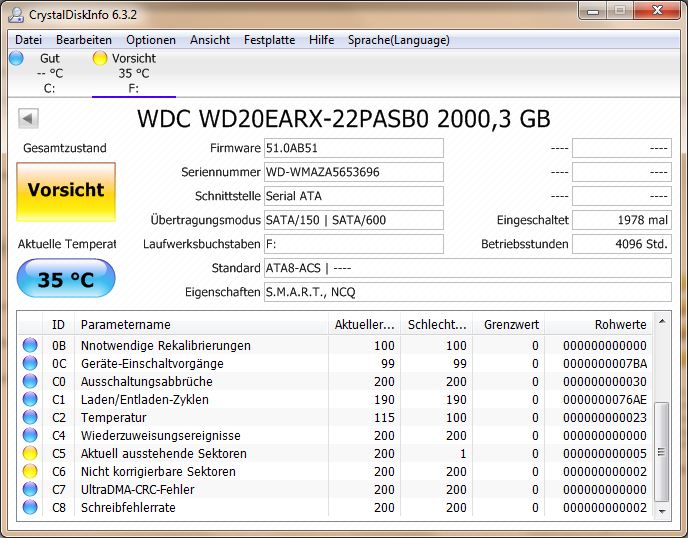The width and height of the screenshot is (688, 538).
Task: Click raw value 0000000076AE
Action: (x=605, y=399)
